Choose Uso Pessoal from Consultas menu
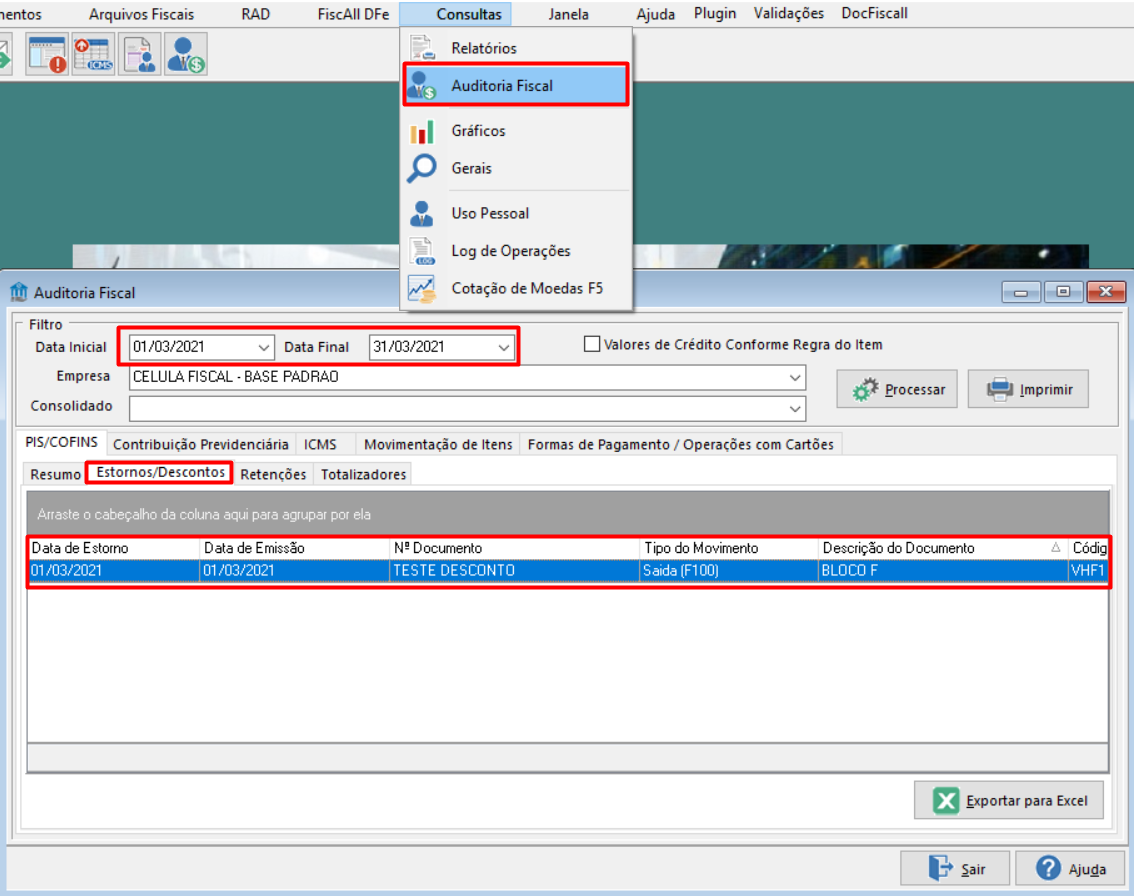 pos(516,213)
